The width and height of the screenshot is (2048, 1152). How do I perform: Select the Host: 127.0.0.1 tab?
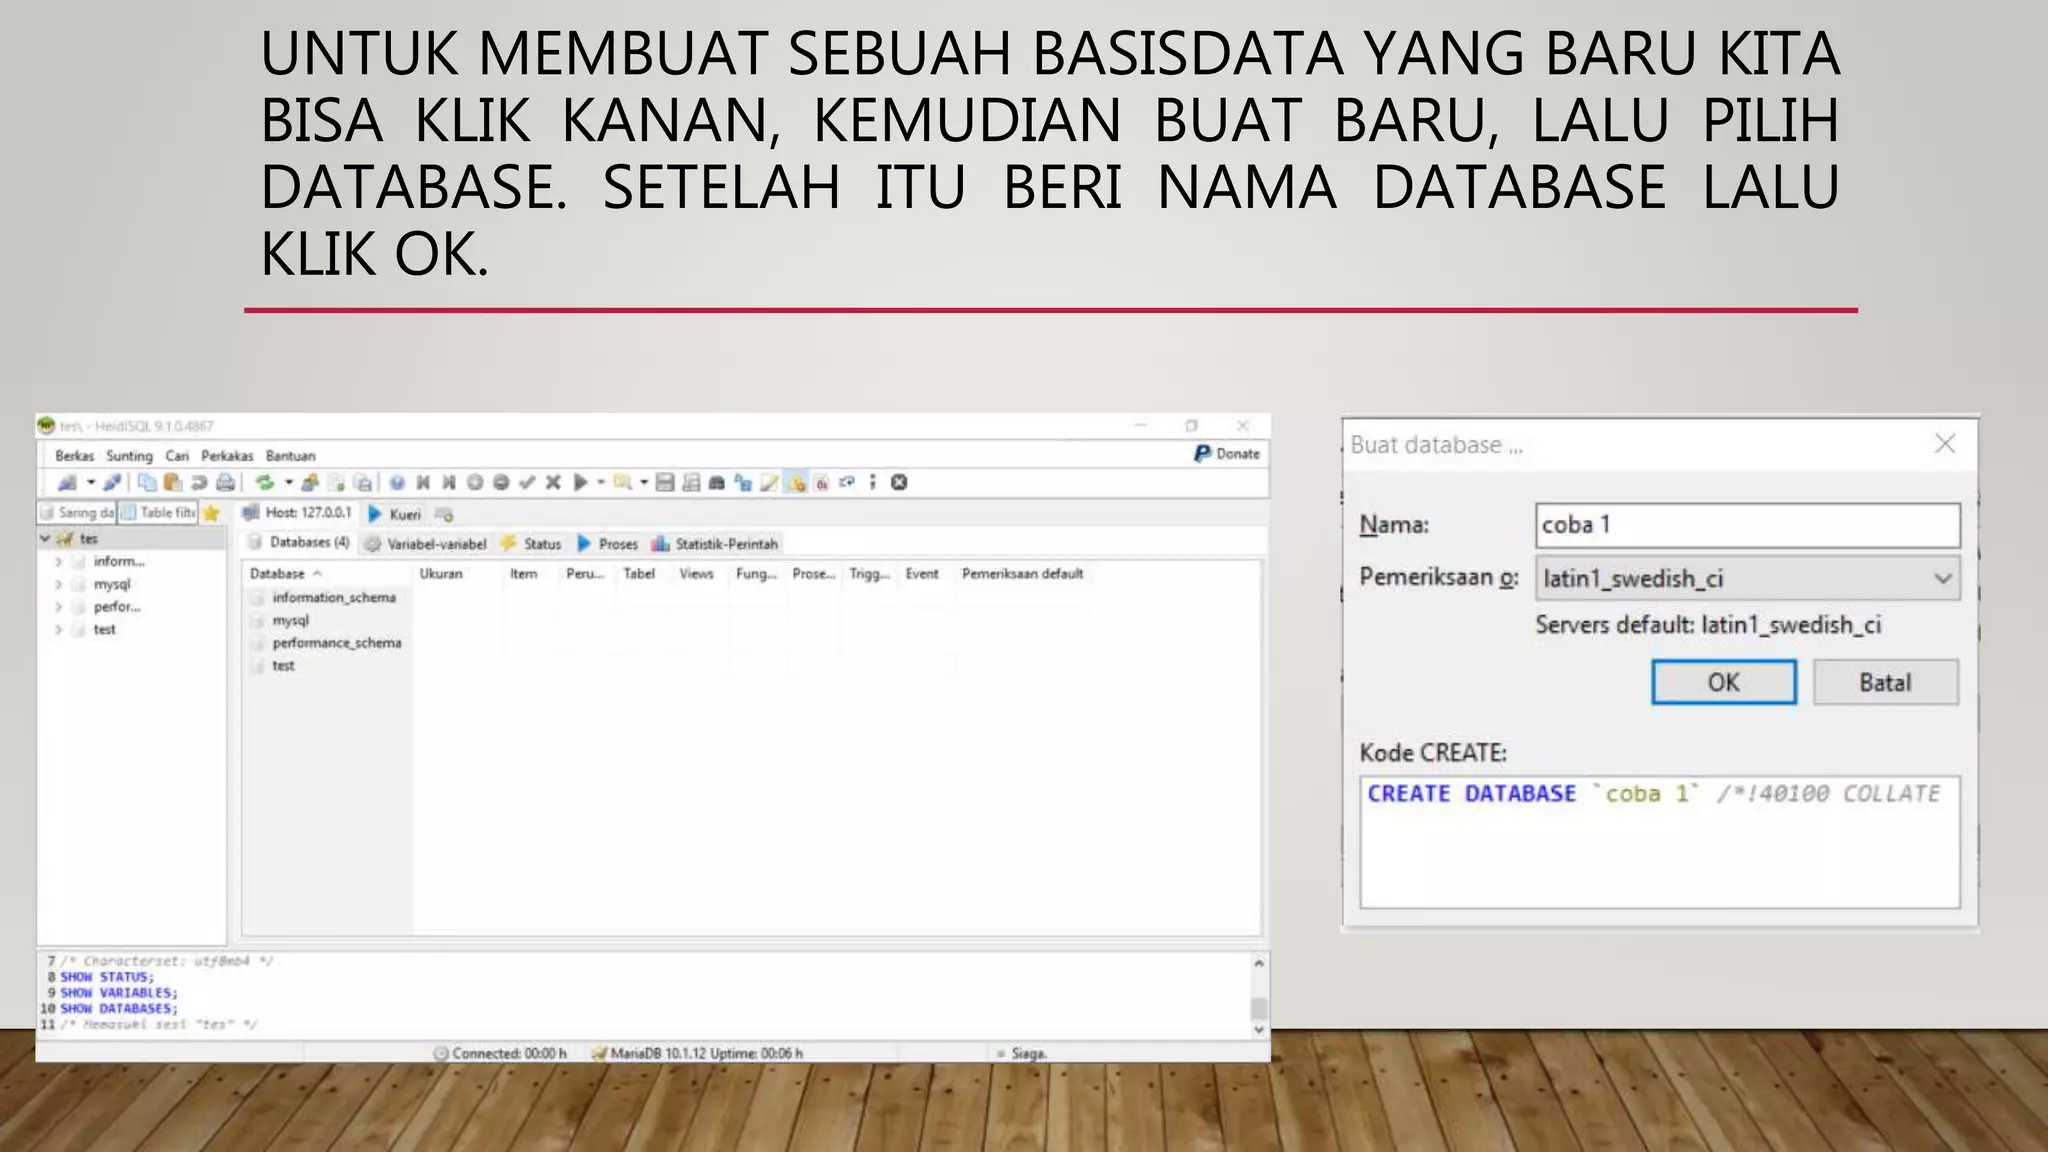[297, 513]
